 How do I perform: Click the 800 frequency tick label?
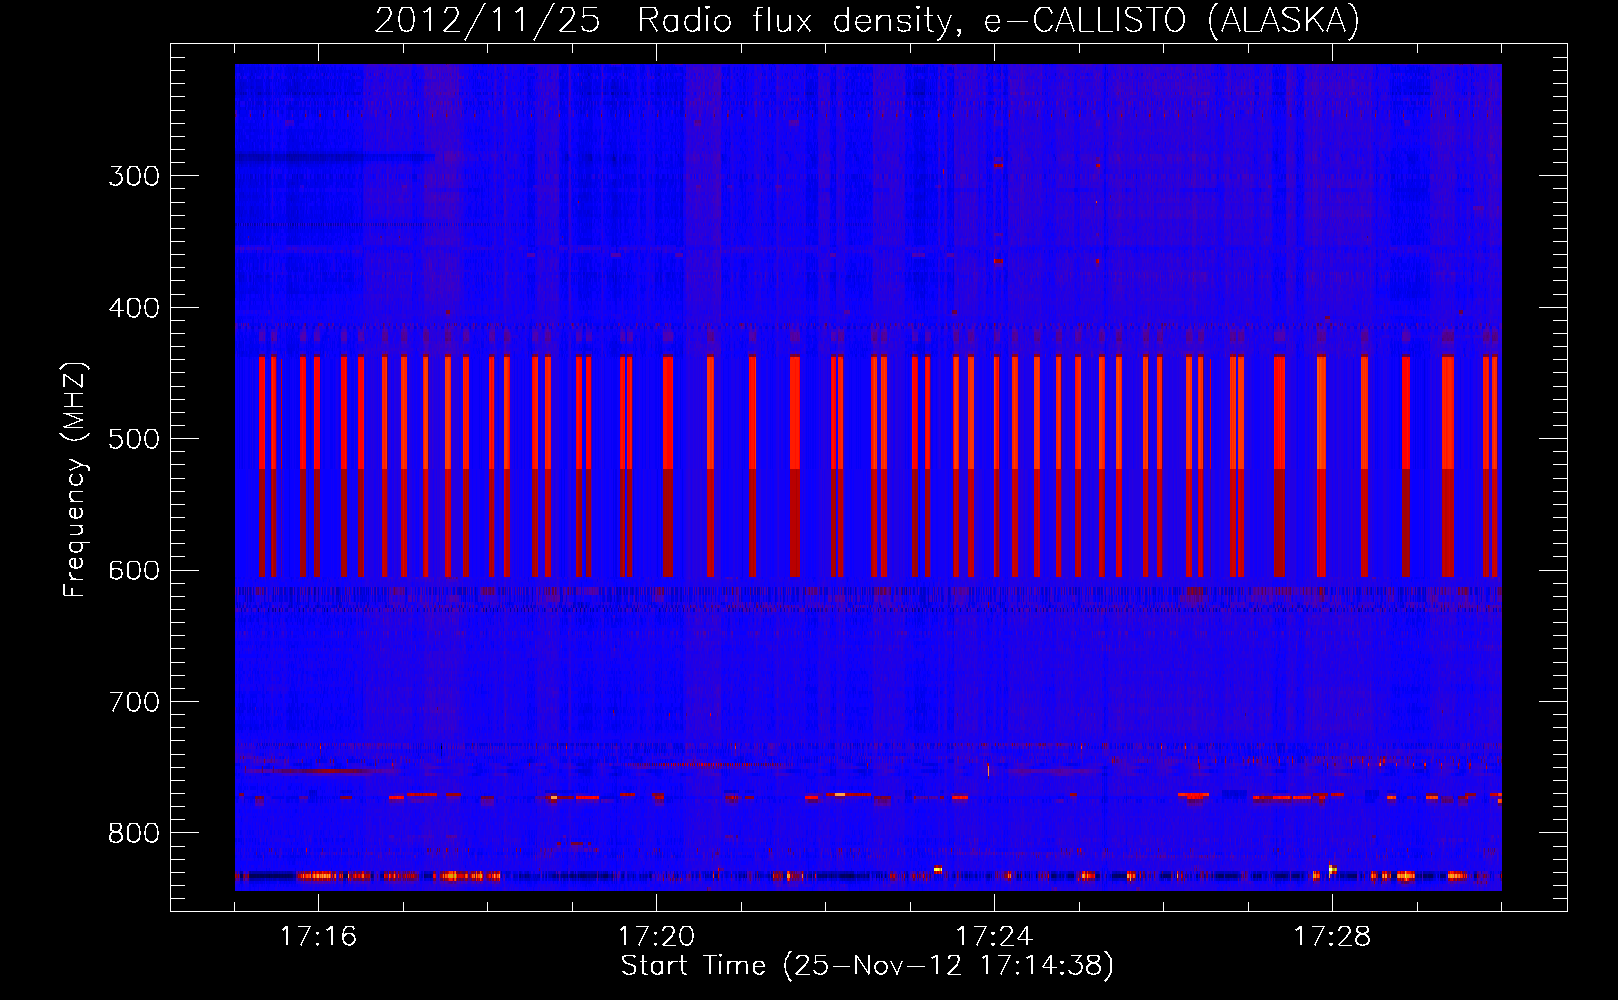point(134,834)
